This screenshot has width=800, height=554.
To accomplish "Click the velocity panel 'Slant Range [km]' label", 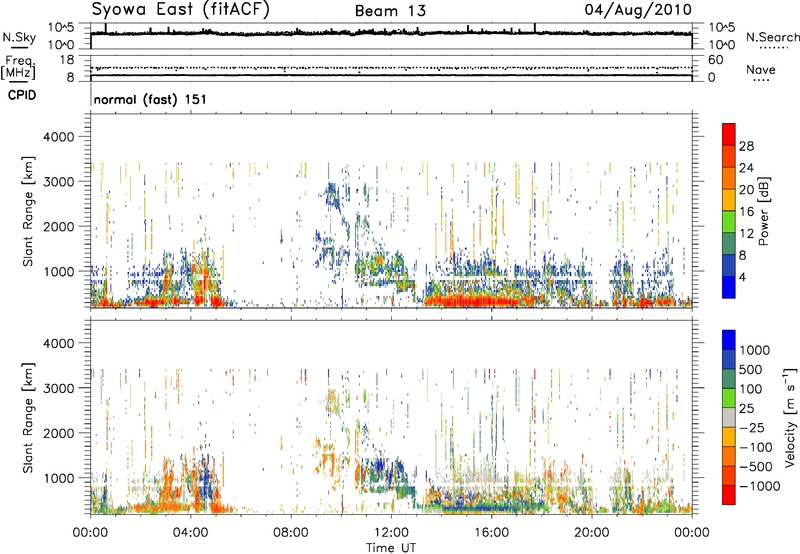I will (x=28, y=417).
